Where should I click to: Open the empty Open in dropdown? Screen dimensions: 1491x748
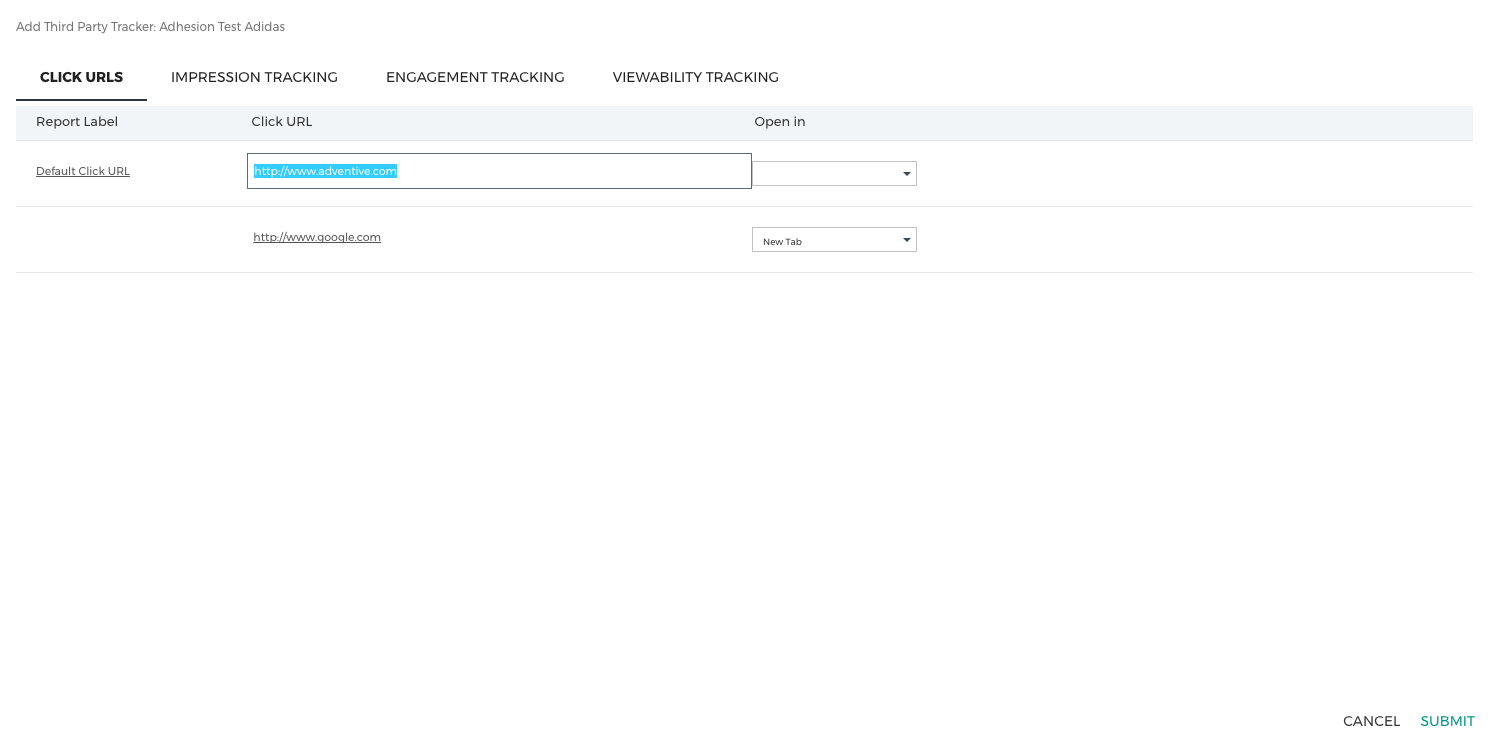834,173
